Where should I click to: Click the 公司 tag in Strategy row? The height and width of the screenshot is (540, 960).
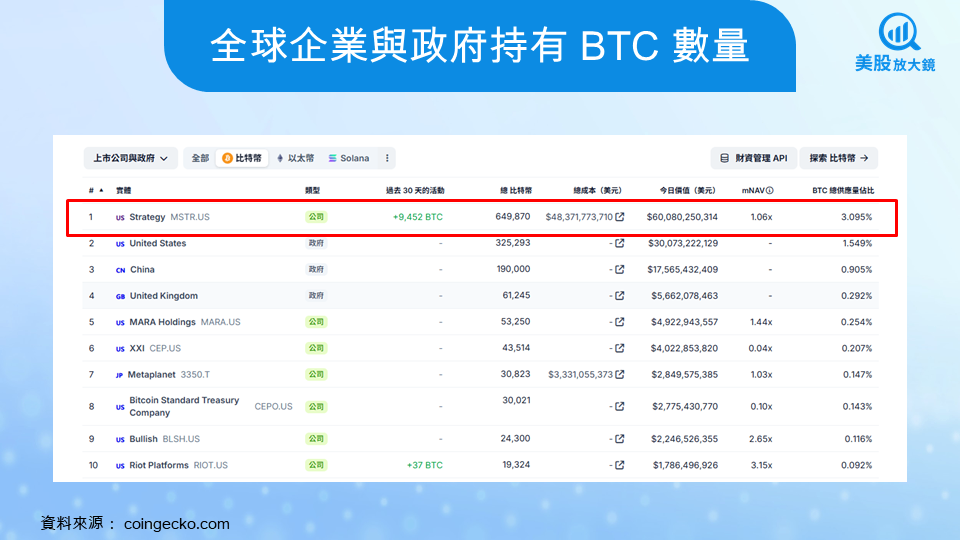click(x=316, y=217)
